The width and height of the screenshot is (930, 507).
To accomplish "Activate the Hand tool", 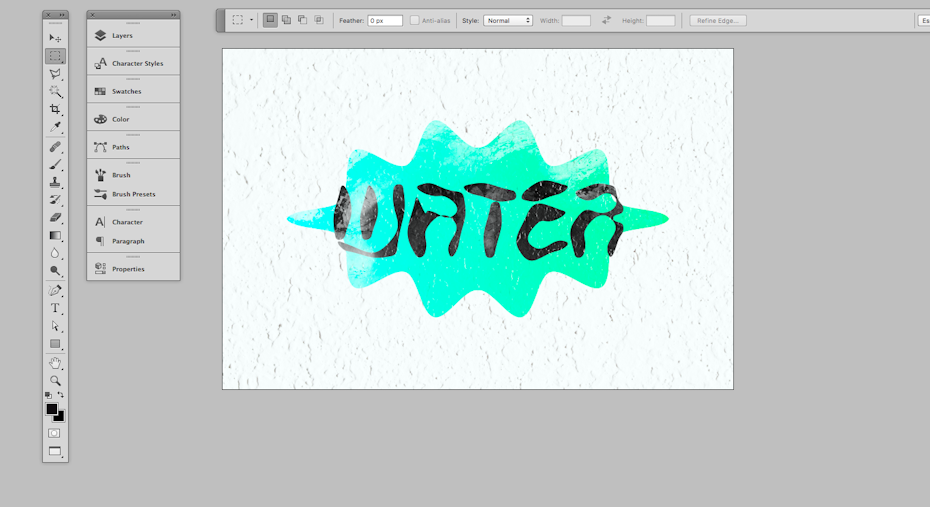I will [55, 362].
